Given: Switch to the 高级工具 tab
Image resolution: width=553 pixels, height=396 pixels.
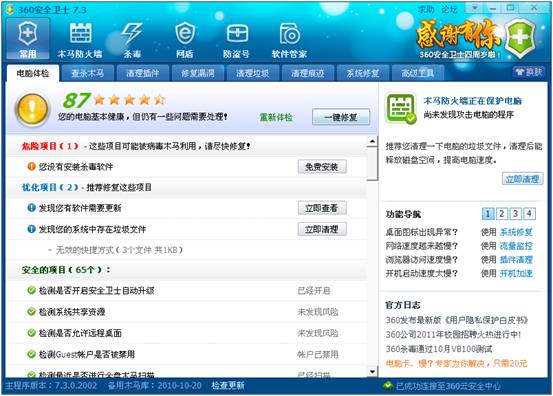Looking at the screenshot, I should (x=418, y=73).
